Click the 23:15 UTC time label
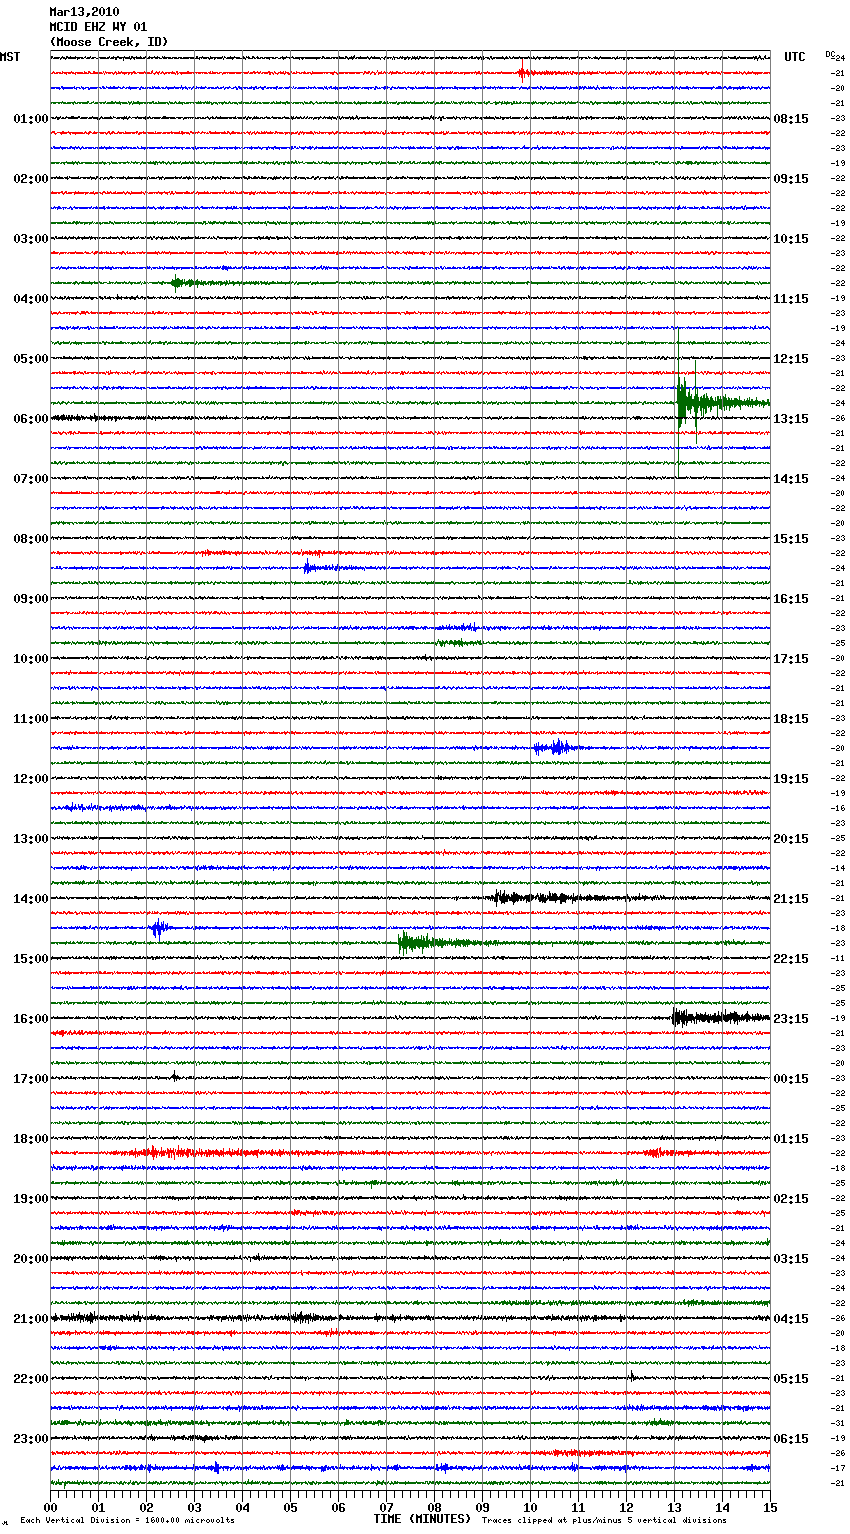Viewport: 850px width, 1534px height. (791, 1019)
